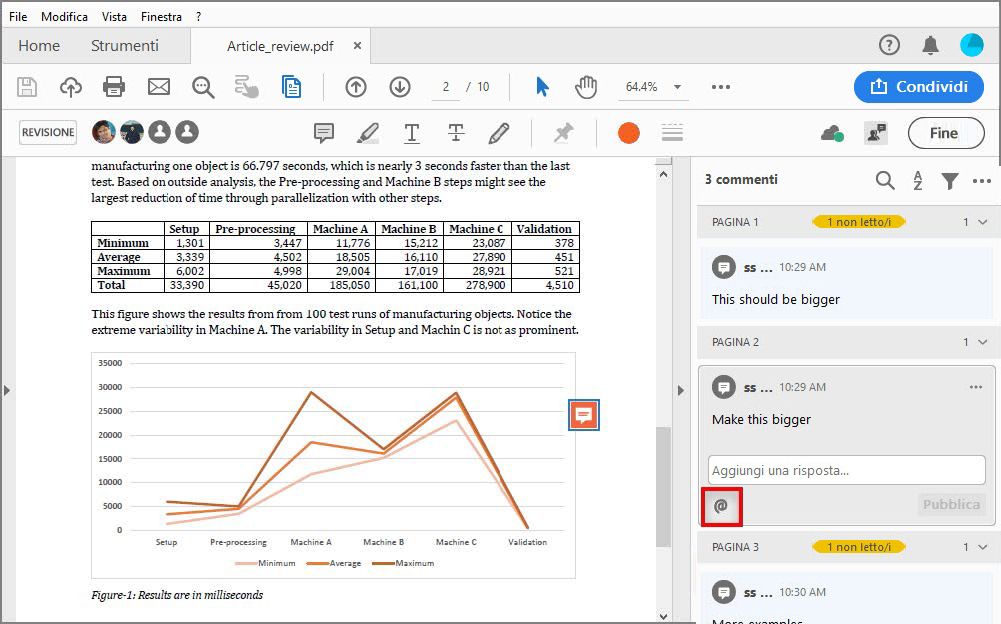Click document vertical scrollbar up arrow
Image resolution: width=1001 pixels, height=624 pixels.
(x=664, y=174)
